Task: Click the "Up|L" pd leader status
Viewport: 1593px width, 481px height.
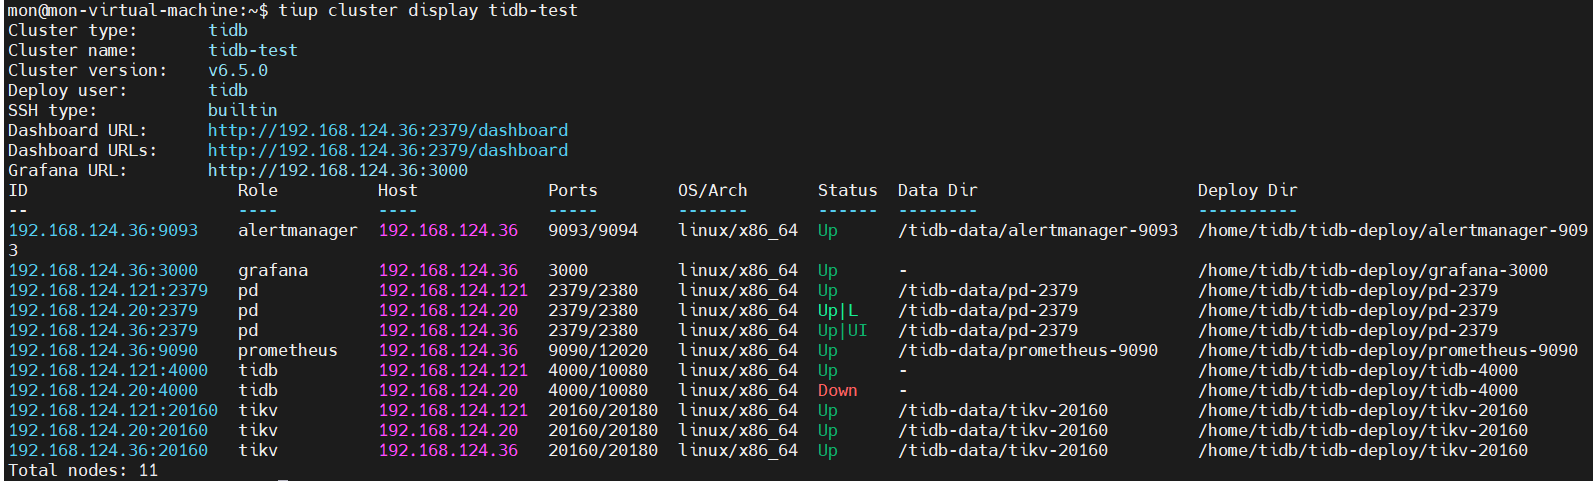Action: click(x=837, y=310)
